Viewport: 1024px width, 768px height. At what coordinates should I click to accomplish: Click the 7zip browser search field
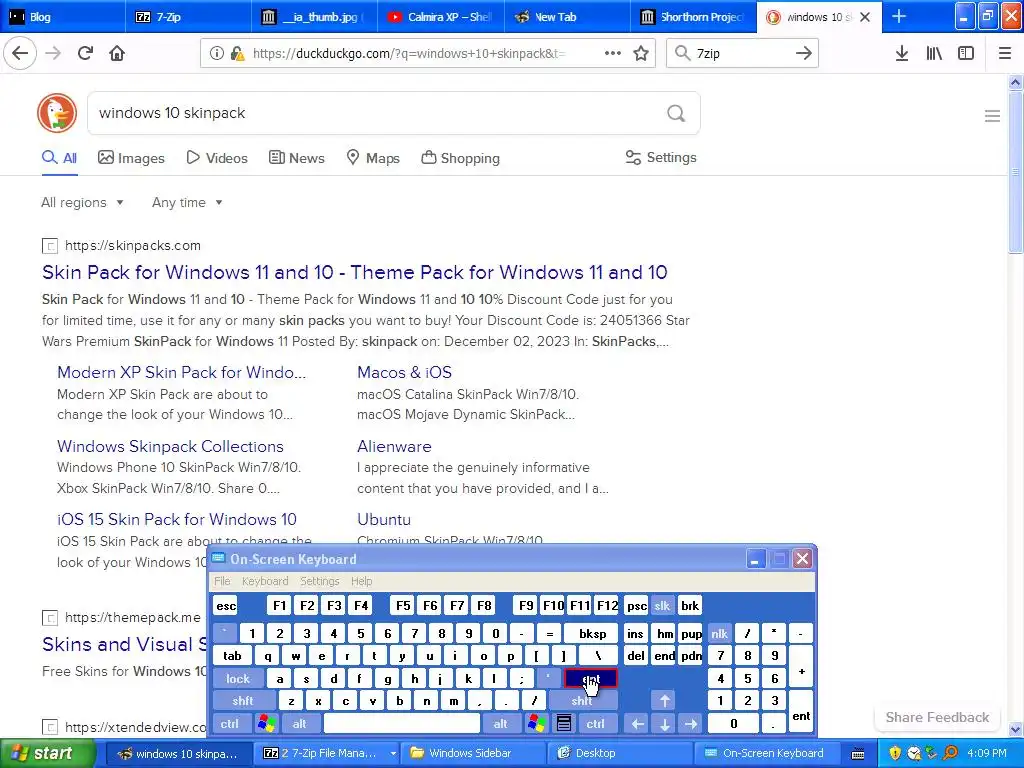(x=741, y=54)
